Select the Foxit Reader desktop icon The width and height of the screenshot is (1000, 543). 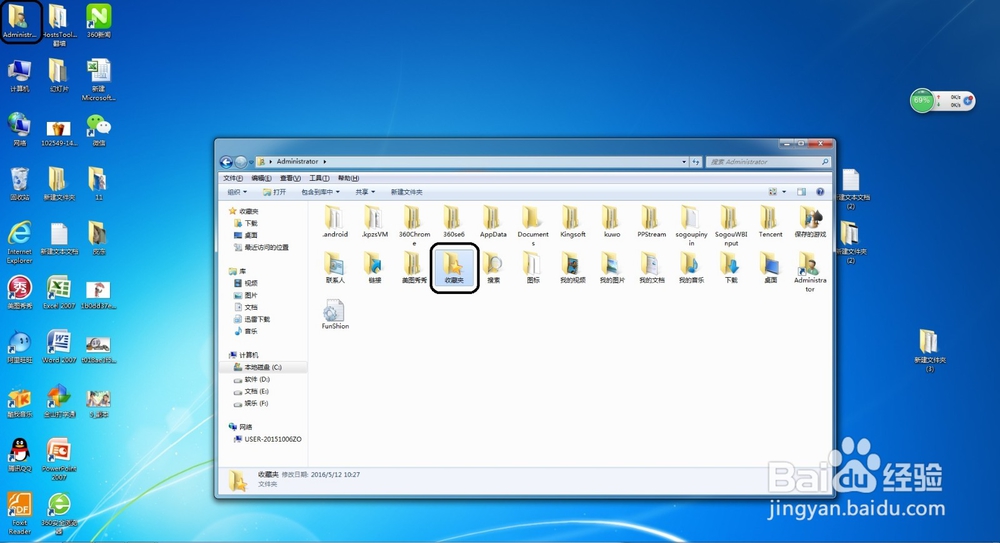coord(20,514)
